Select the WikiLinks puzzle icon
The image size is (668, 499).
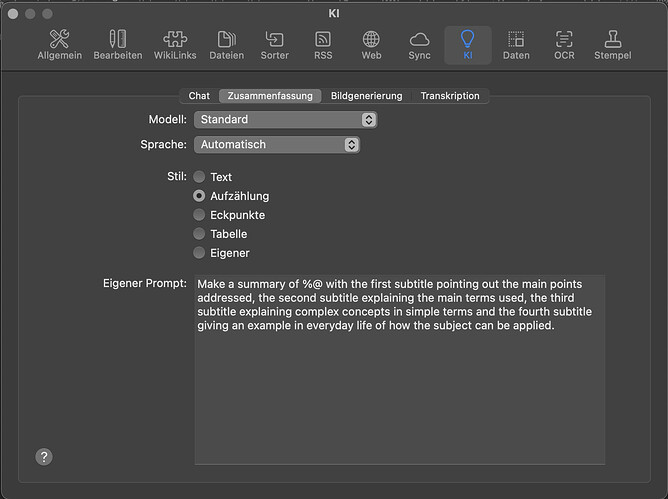(176, 45)
